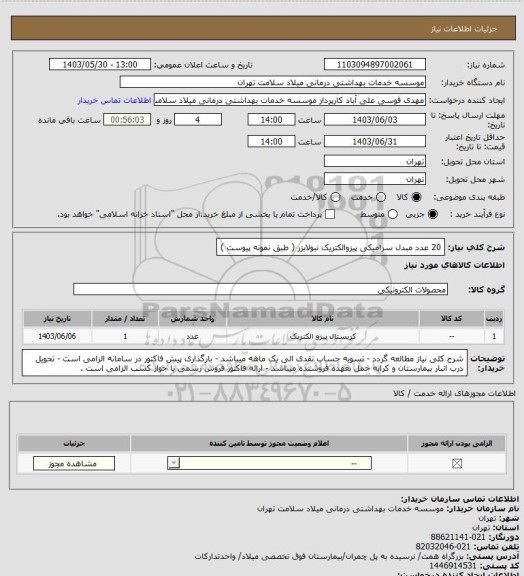Toggle the الزامی بودن ارائه مجوز checkbox
Screen dimensions: 524x576
pyautogui.click(x=457, y=464)
